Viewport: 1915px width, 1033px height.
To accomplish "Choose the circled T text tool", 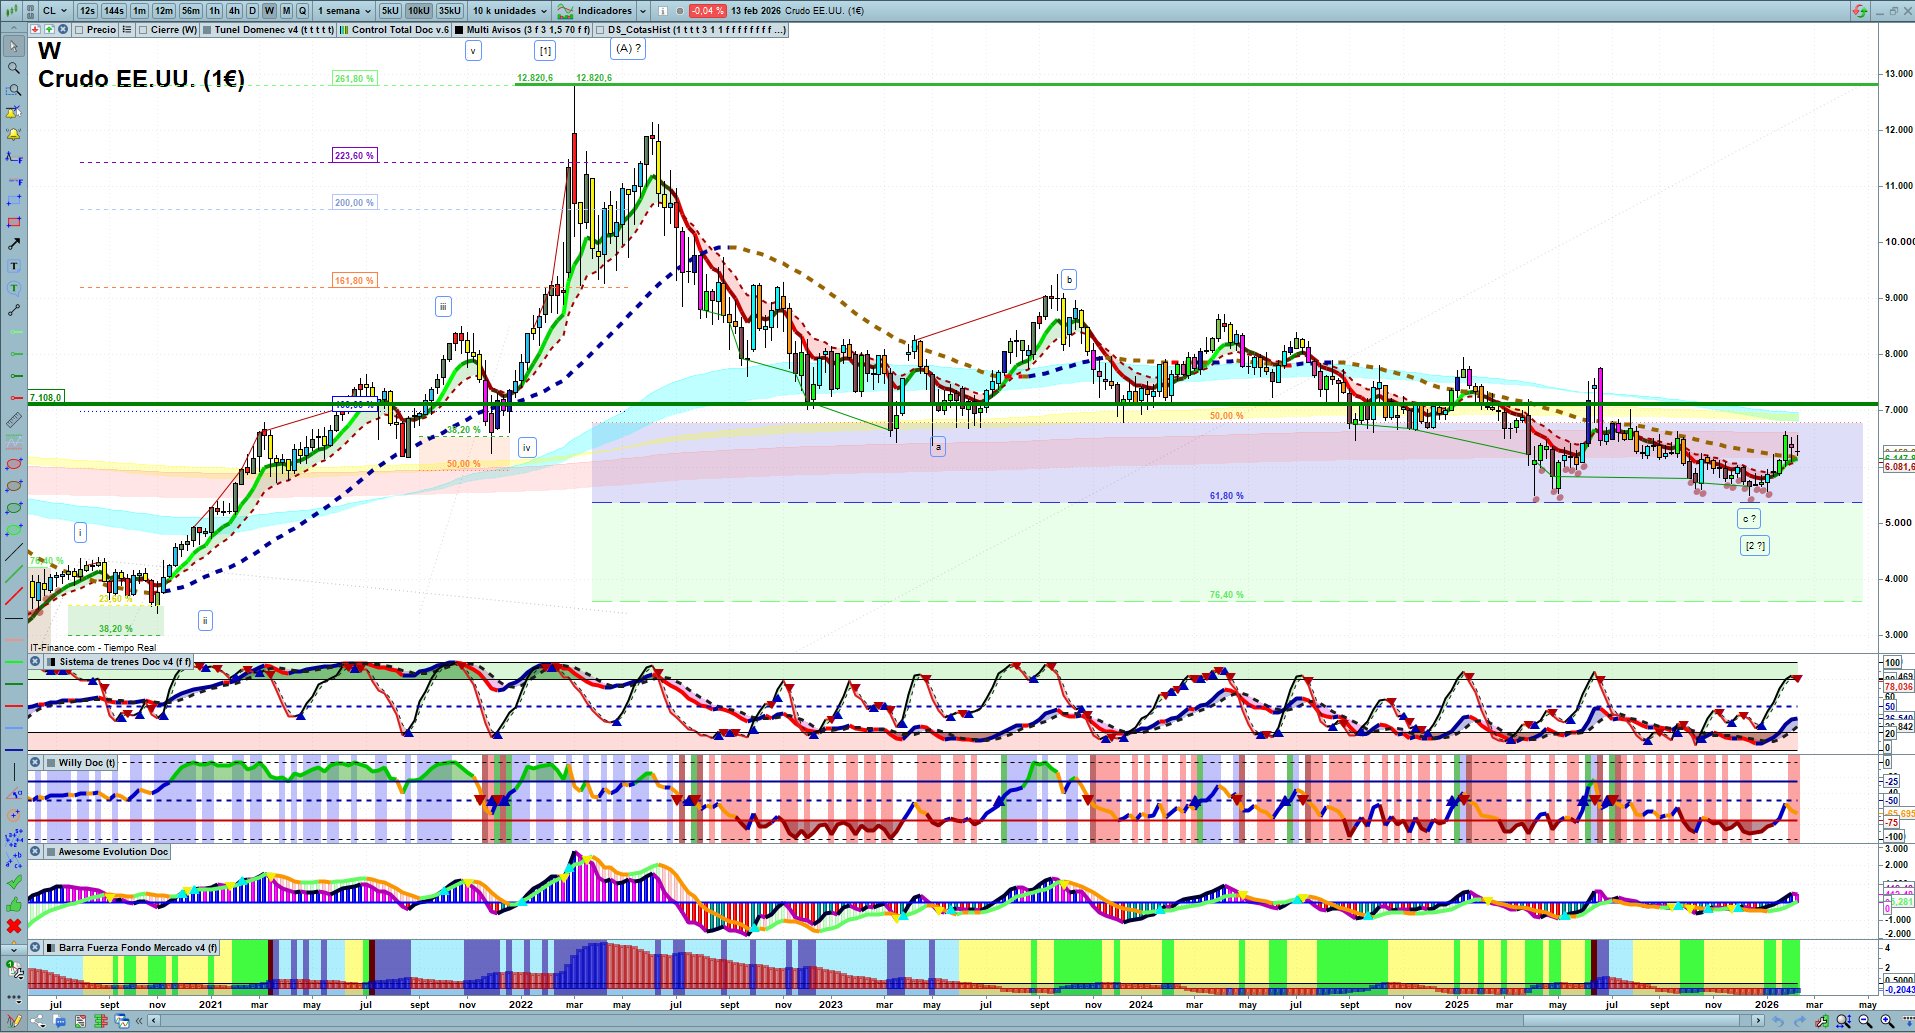I will 14,288.
